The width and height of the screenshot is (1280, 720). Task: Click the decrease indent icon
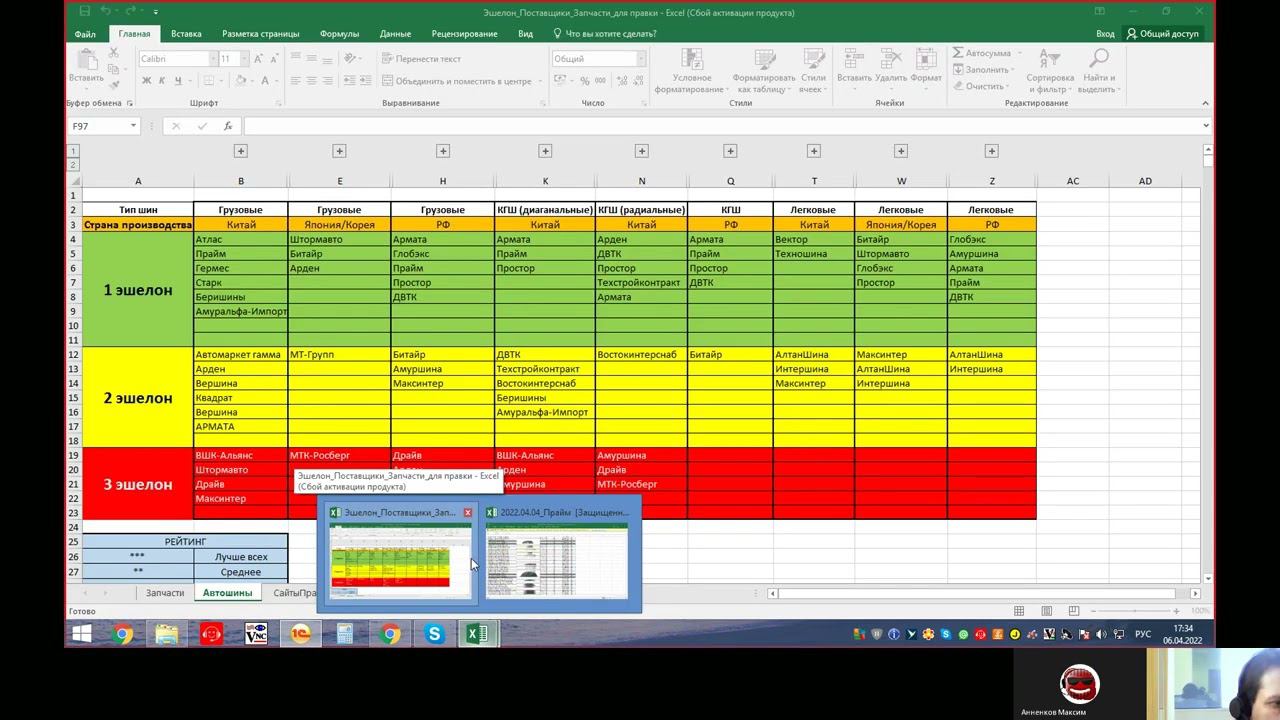coord(351,81)
